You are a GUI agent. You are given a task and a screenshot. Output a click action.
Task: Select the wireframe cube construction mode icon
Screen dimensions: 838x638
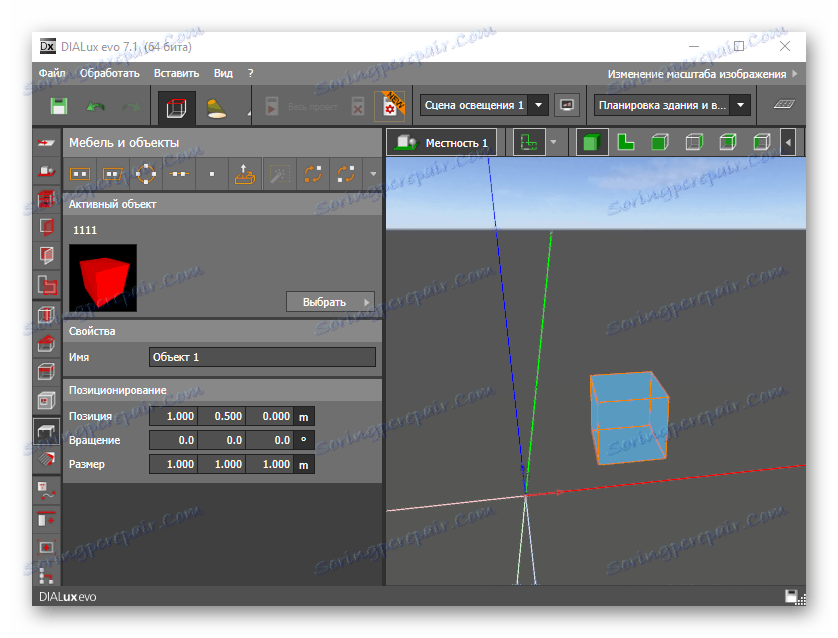click(175, 106)
